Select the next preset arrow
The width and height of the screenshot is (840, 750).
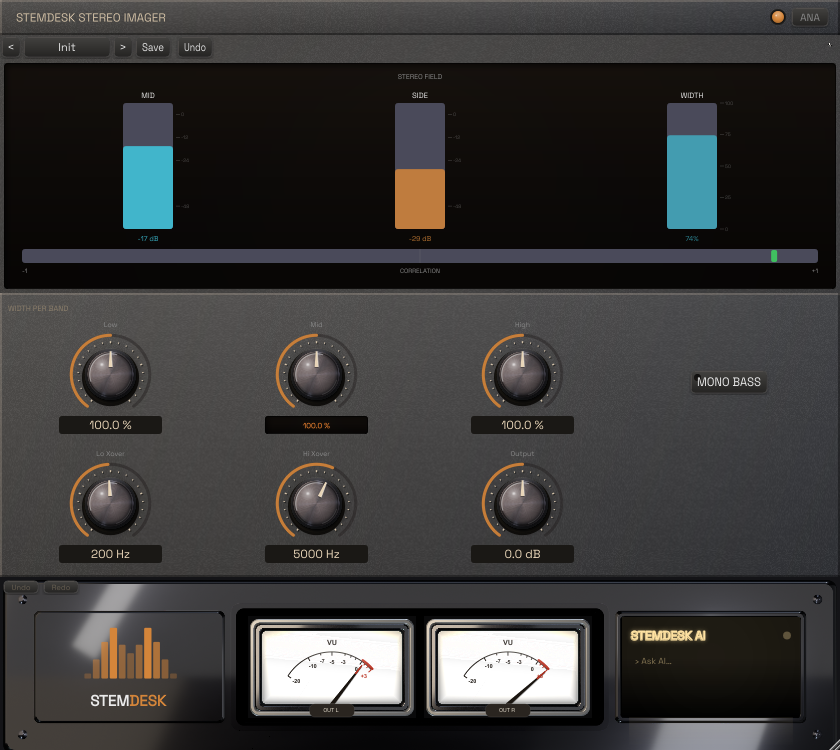pyautogui.click(x=123, y=47)
